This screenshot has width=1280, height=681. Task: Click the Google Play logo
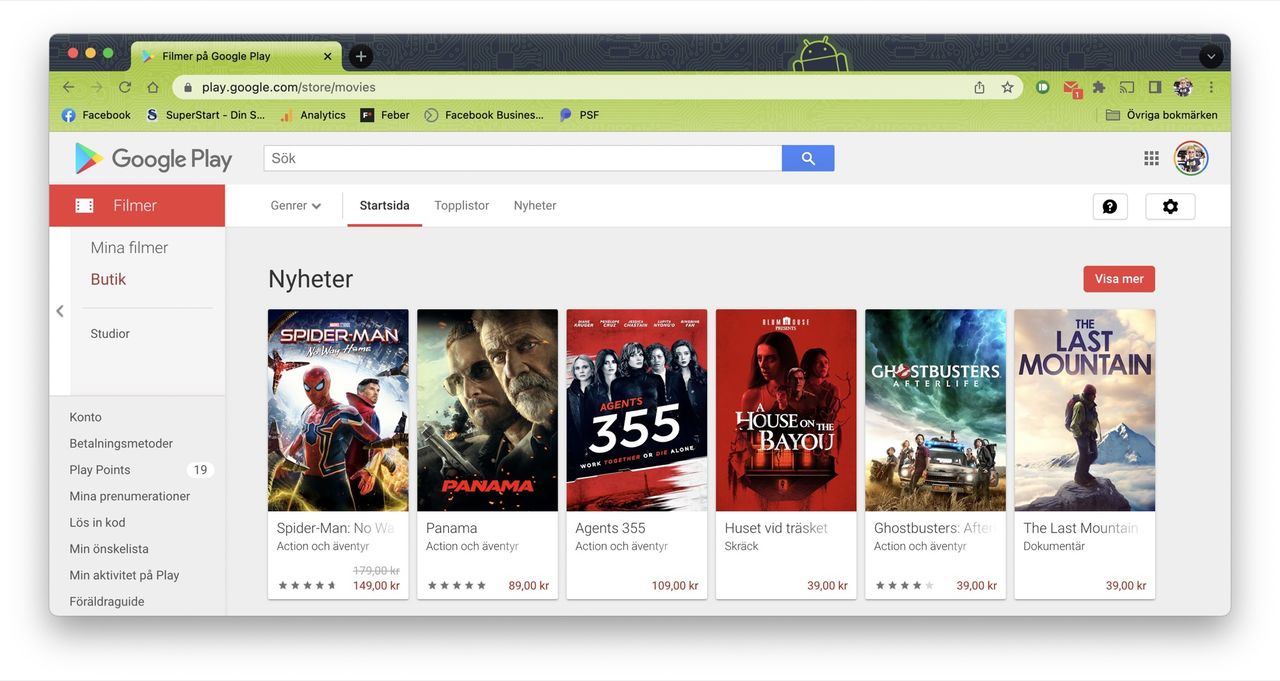coord(152,158)
